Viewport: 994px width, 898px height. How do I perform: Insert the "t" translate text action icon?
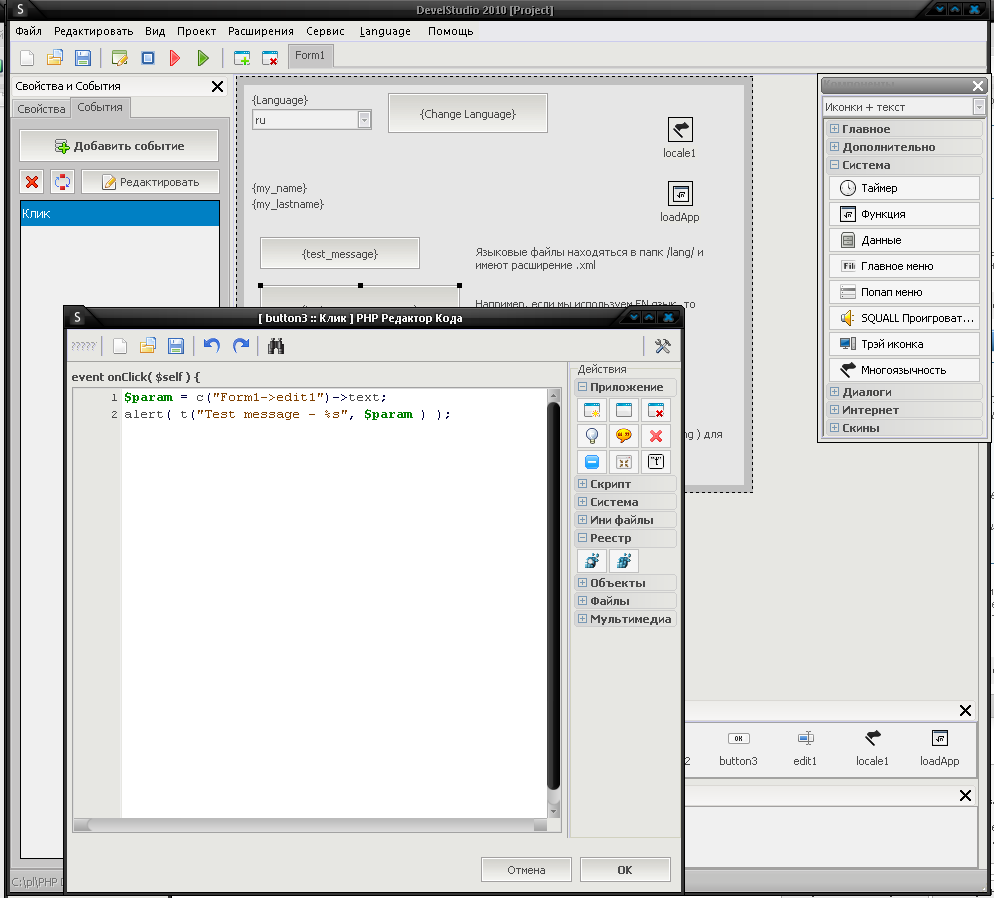point(655,462)
